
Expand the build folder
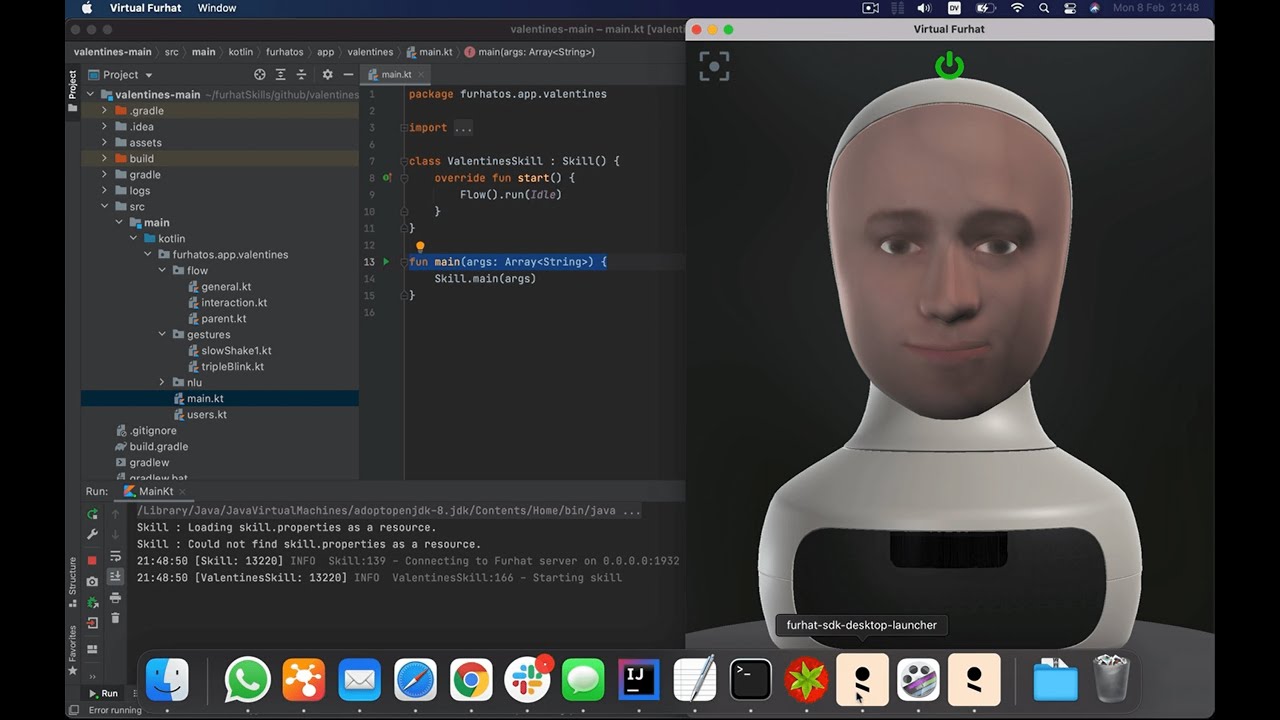104,159
